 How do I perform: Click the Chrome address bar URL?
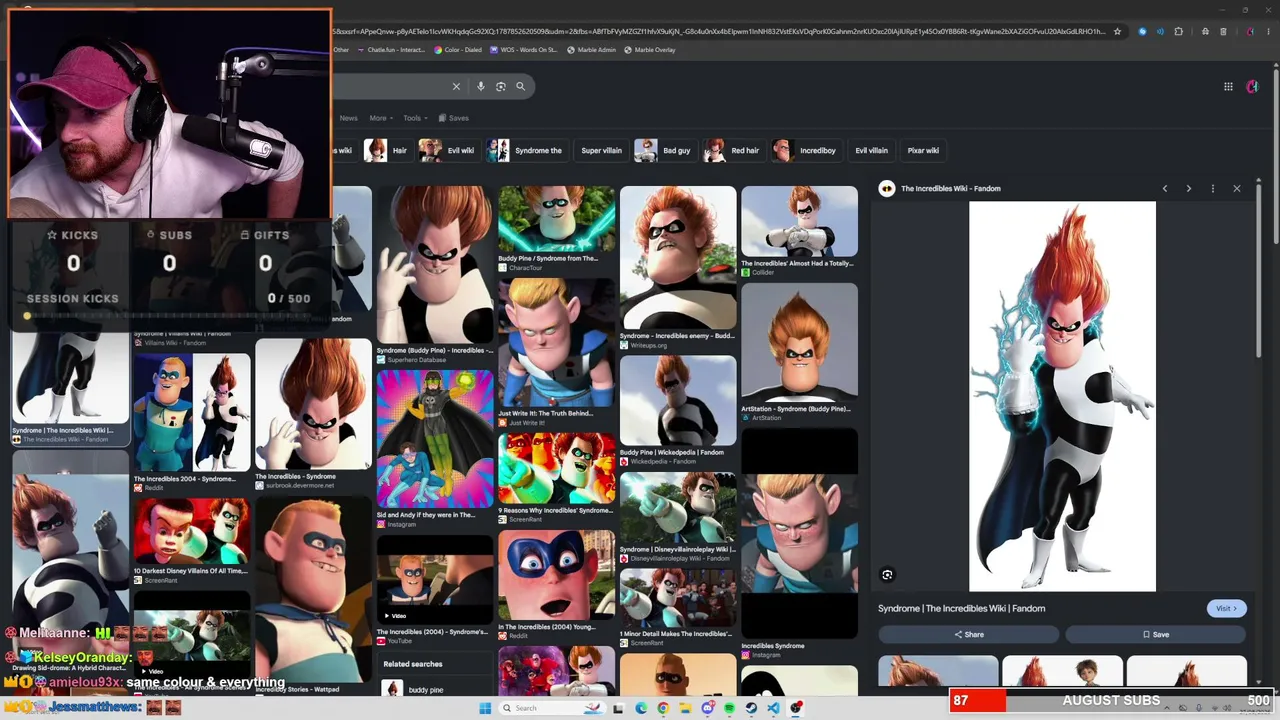(x=720, y=31)
